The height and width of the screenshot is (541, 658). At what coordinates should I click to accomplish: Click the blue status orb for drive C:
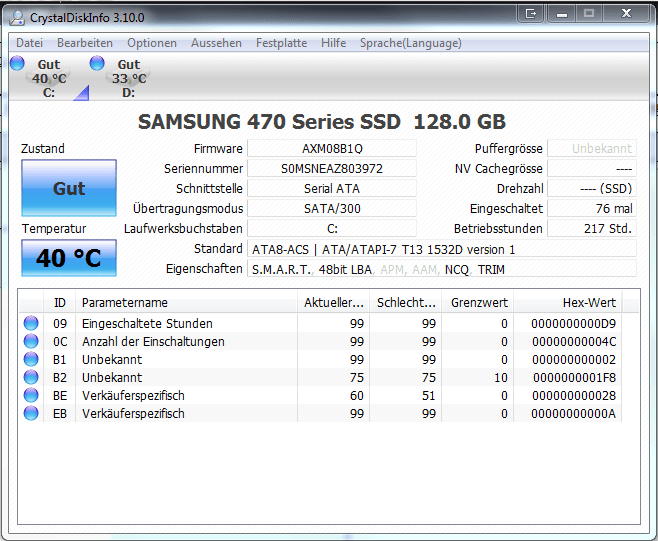tap(17, 63)
